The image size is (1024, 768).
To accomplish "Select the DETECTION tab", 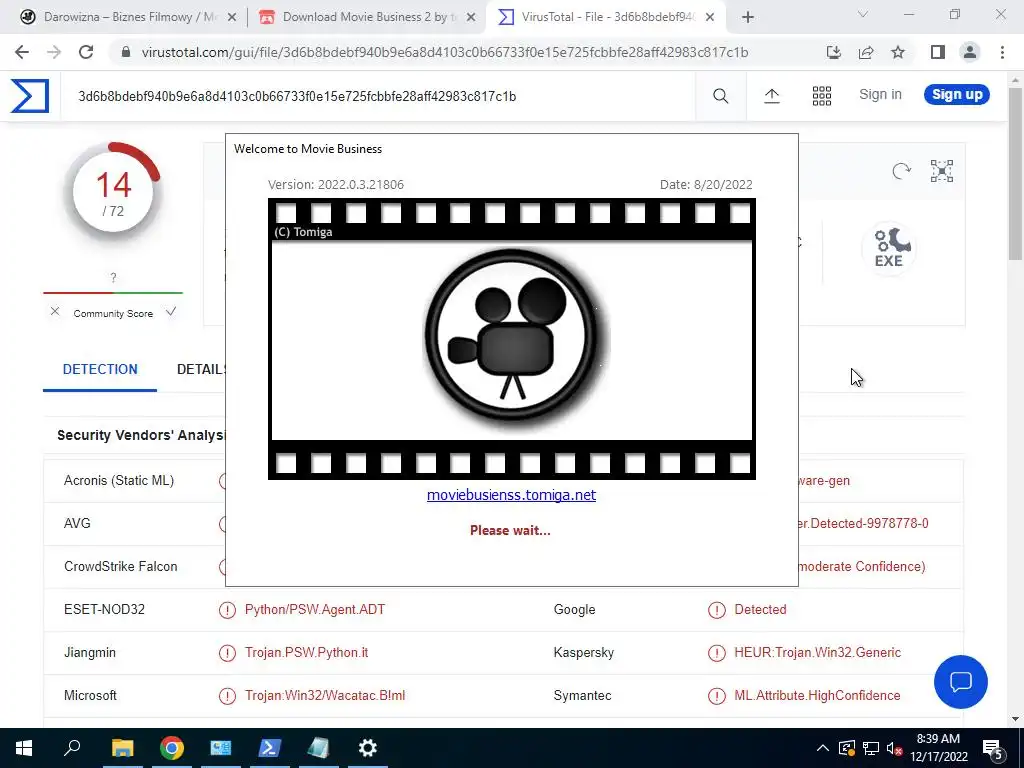I will (100, 370).
